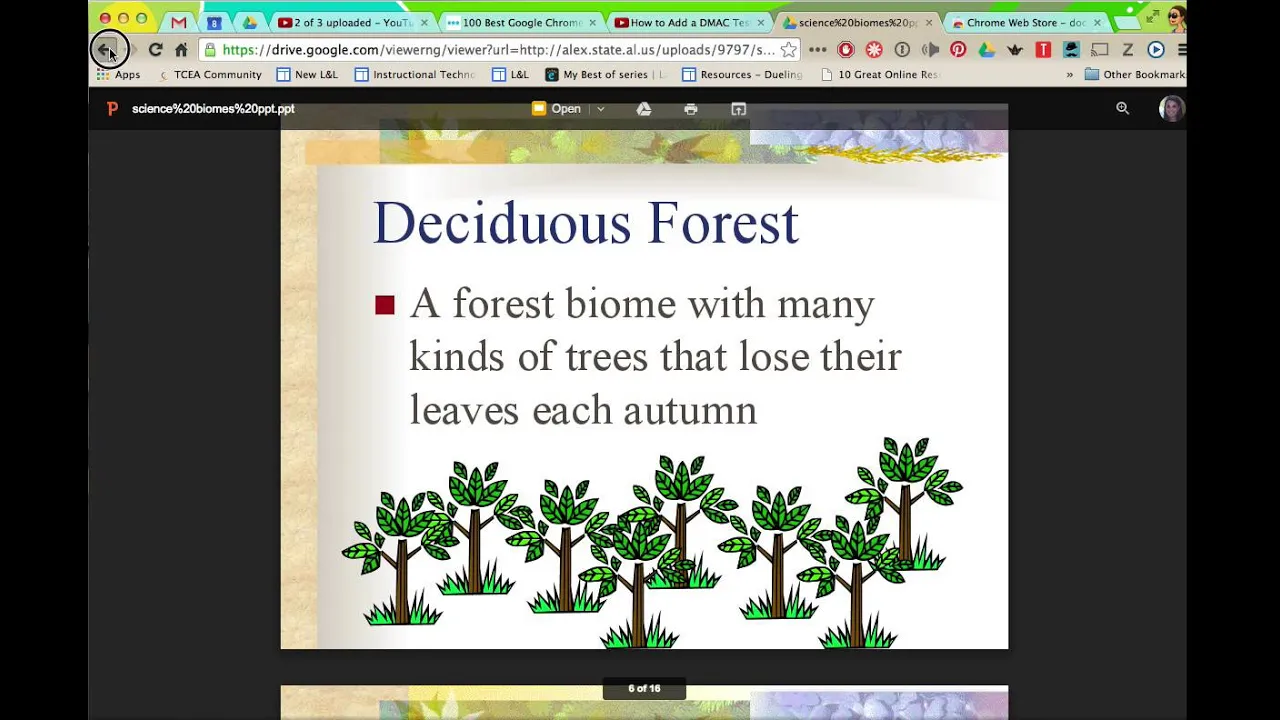
Task: Click the speaker audio extension icon
Action: [930, 49]
